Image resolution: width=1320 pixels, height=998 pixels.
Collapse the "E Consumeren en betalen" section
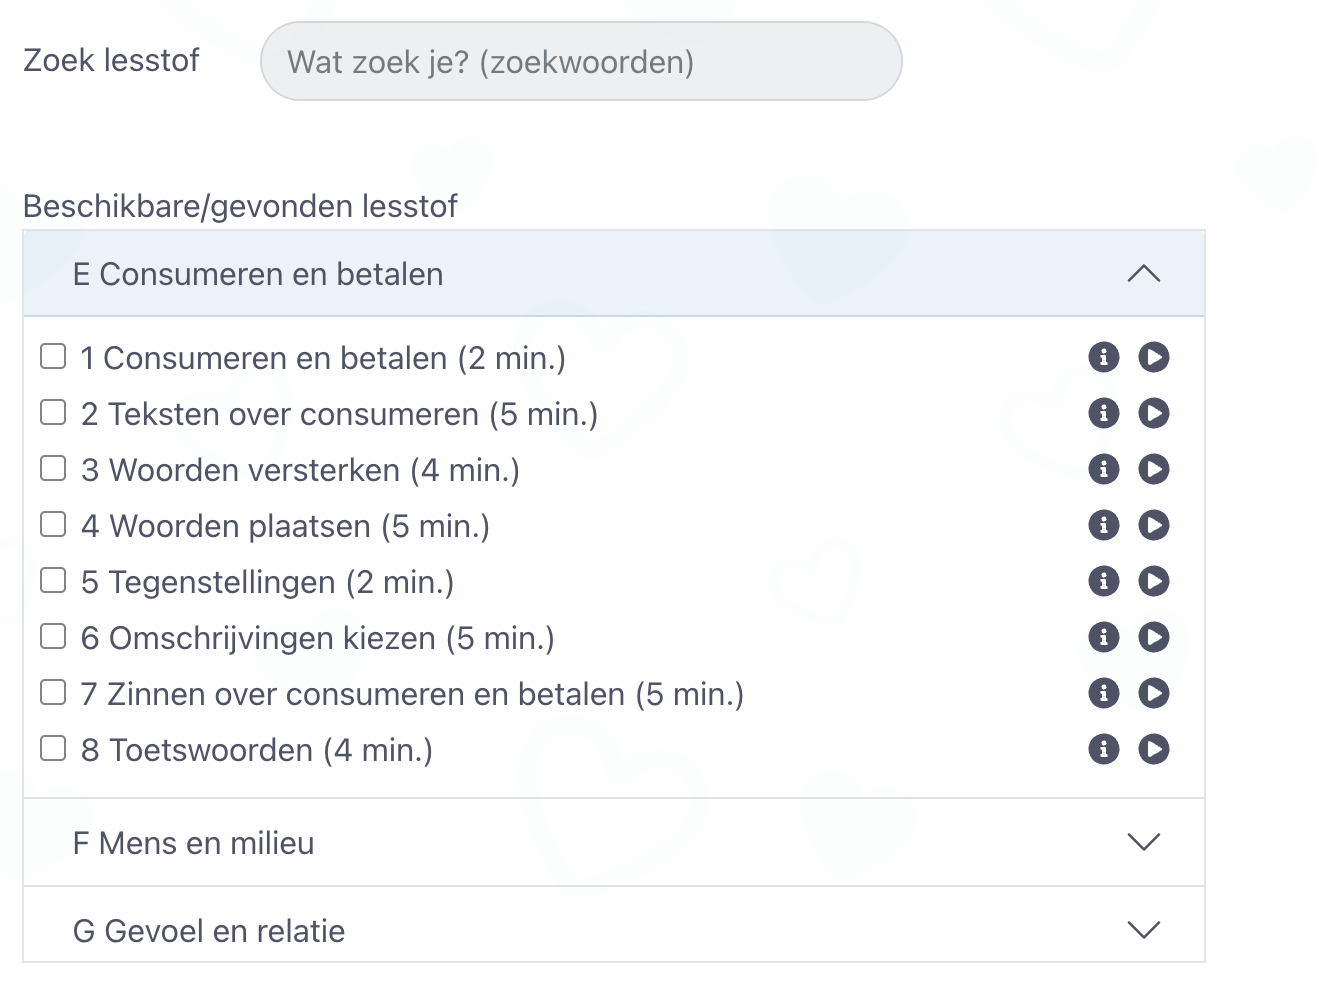pos(1143,274)
